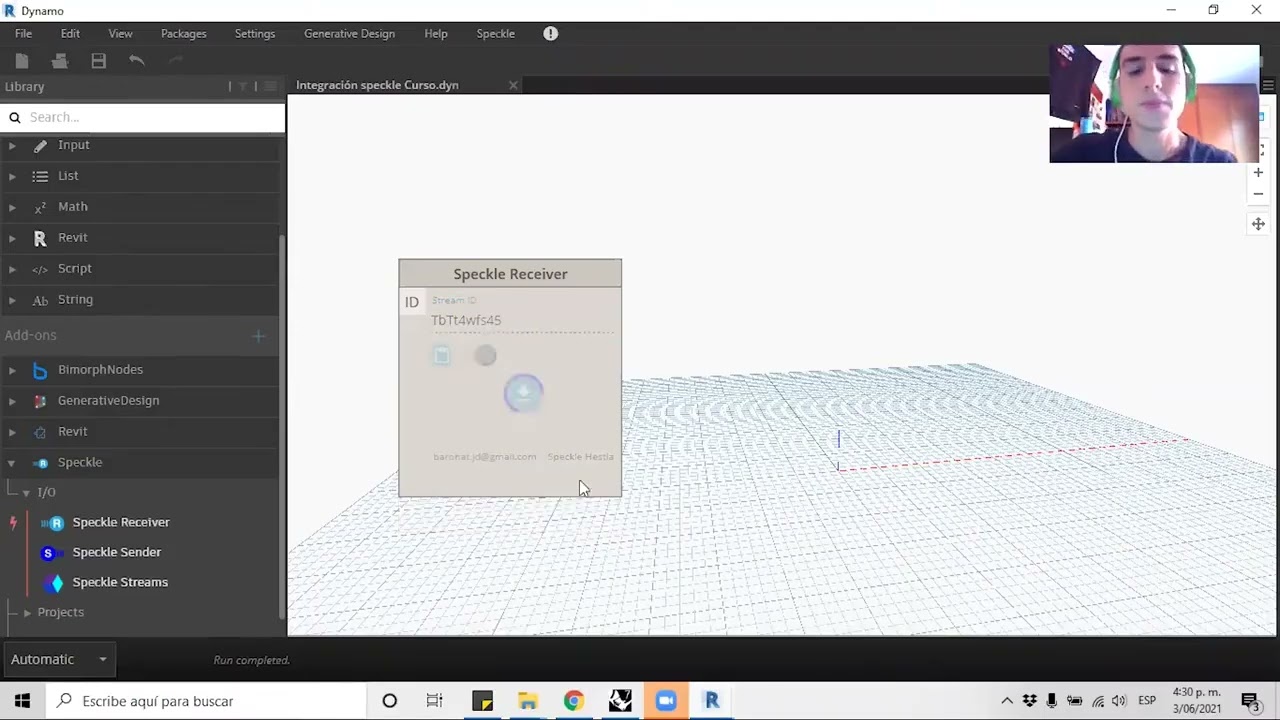Click the Windows Task View icon
The height and width of the screenshot is (720, 1280).
tap(435, 701)
